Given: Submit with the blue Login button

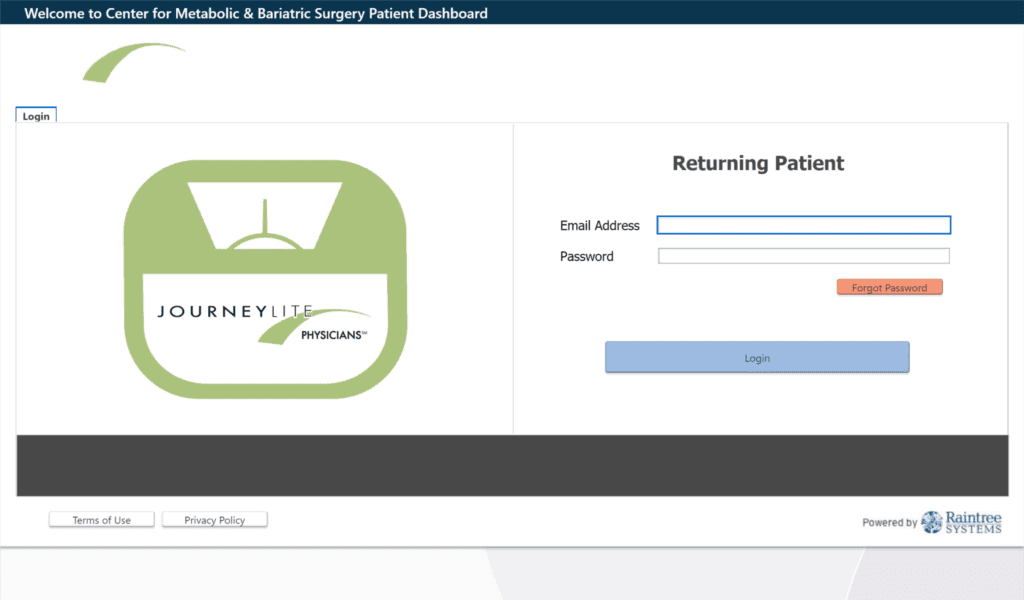Looking at the screenshot, I should click(x=757, y=357).
